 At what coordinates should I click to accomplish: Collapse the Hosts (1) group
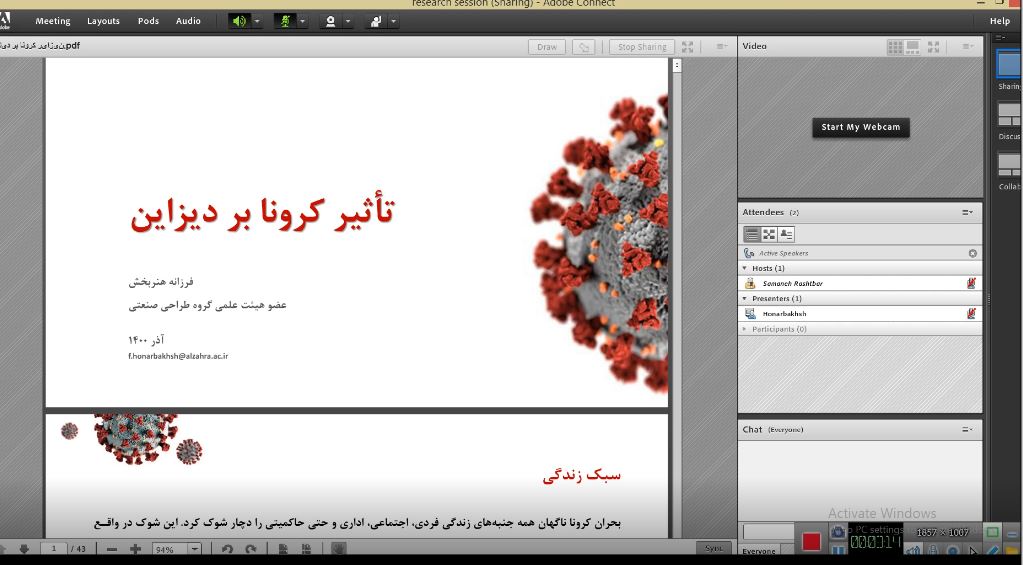click(746, 268)
